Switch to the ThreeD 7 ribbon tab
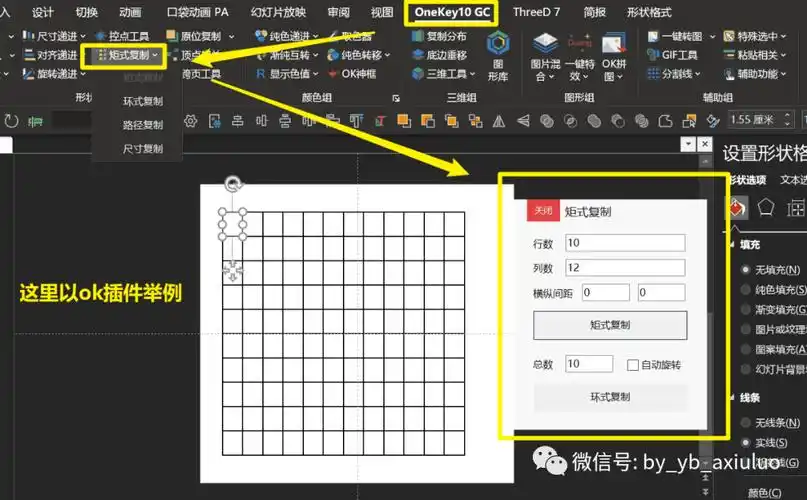Screen dimensions: 807x500 tap(536, 12)
